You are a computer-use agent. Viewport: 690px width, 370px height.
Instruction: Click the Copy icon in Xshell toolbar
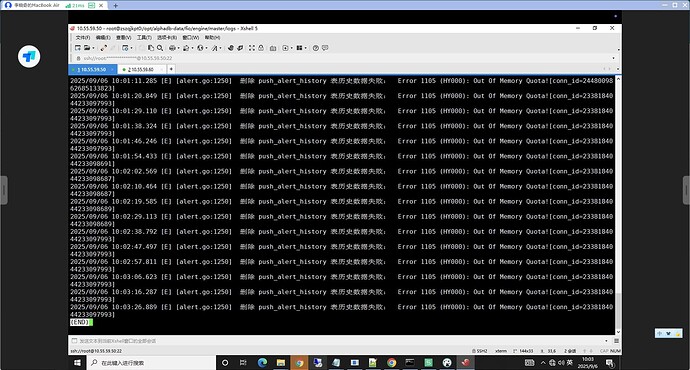pyautogui.click(x=151, y=48)
